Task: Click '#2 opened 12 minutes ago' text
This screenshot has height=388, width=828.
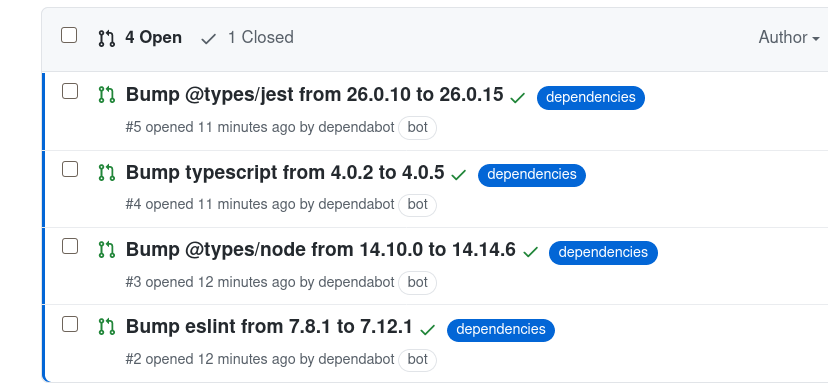Action: click(210, 360)
